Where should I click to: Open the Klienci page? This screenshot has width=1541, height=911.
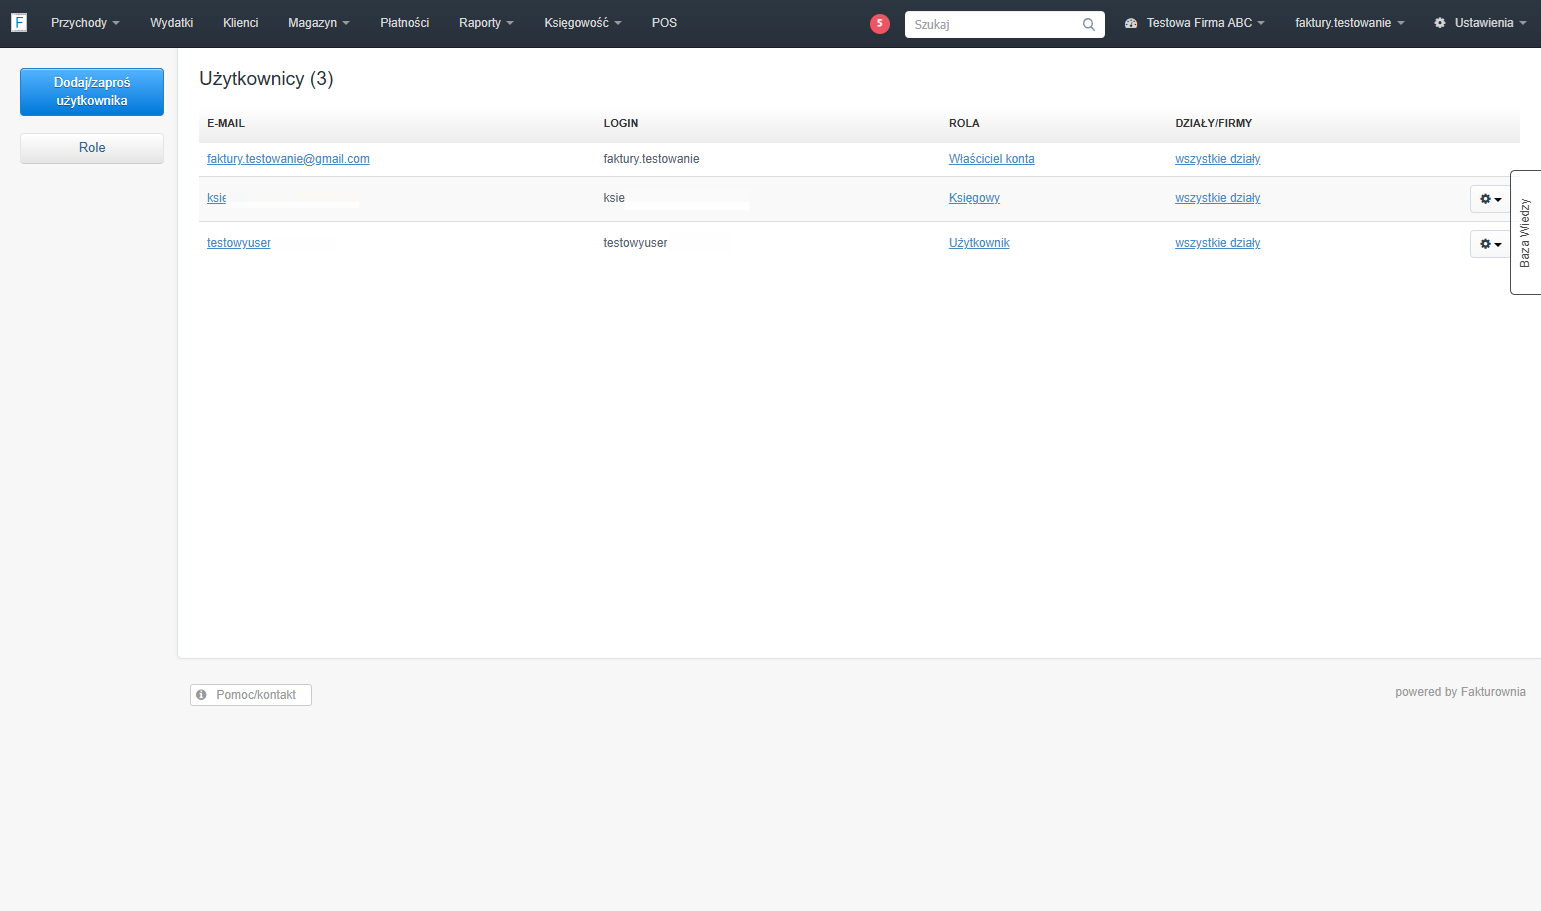tap(241, 23)
